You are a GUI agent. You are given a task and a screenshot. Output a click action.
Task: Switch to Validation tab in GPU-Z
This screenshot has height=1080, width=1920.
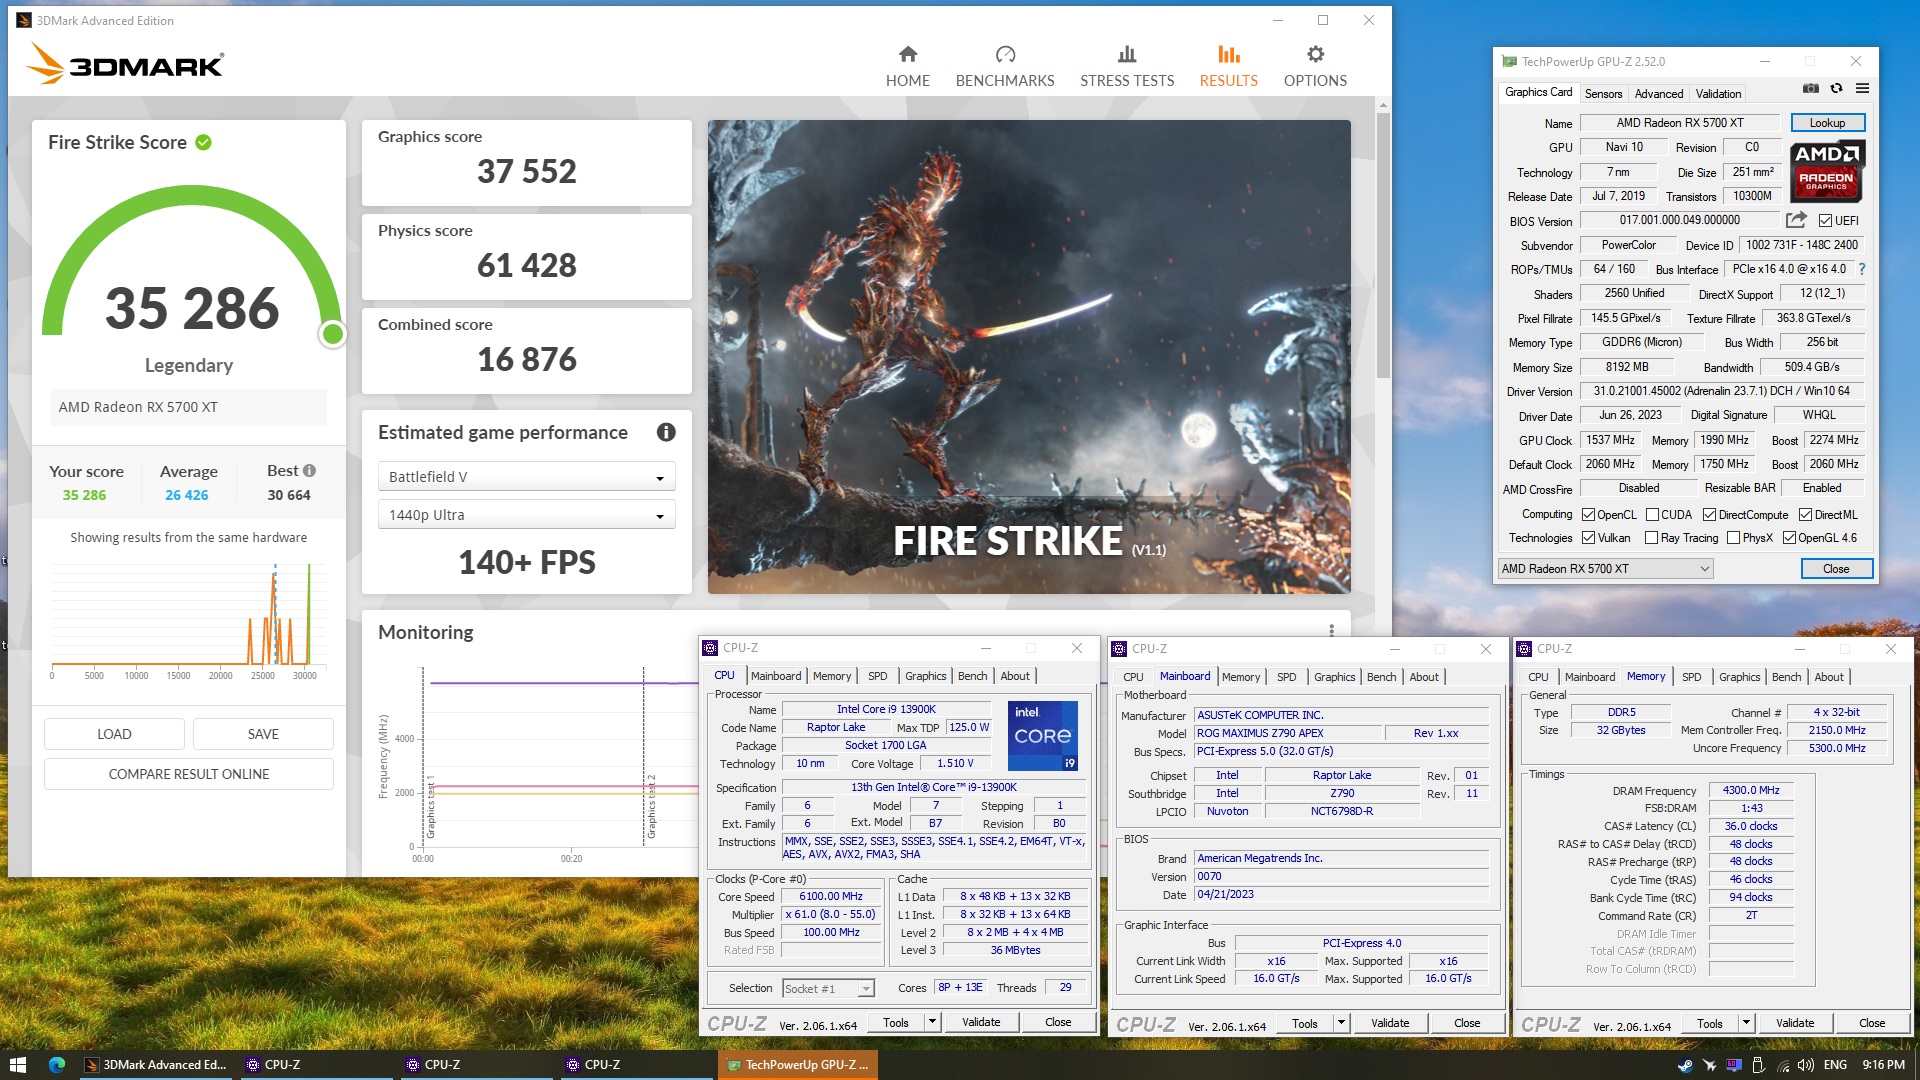(1718, 94)
